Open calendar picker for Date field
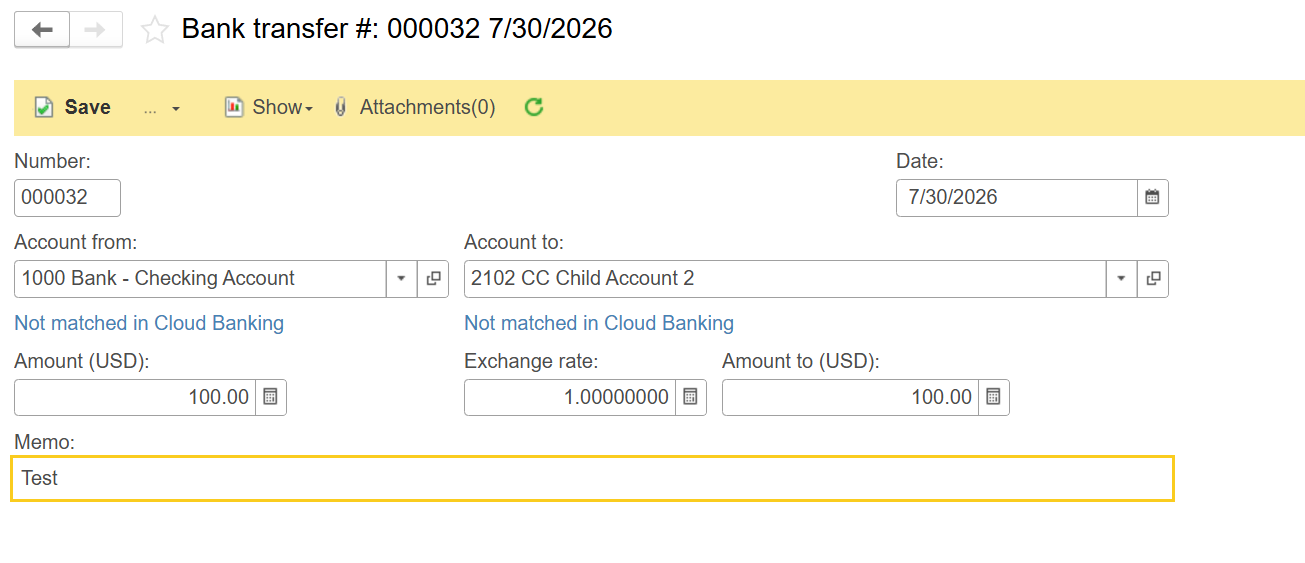The image size is (1305, 563). click(x=1152, y=198)
